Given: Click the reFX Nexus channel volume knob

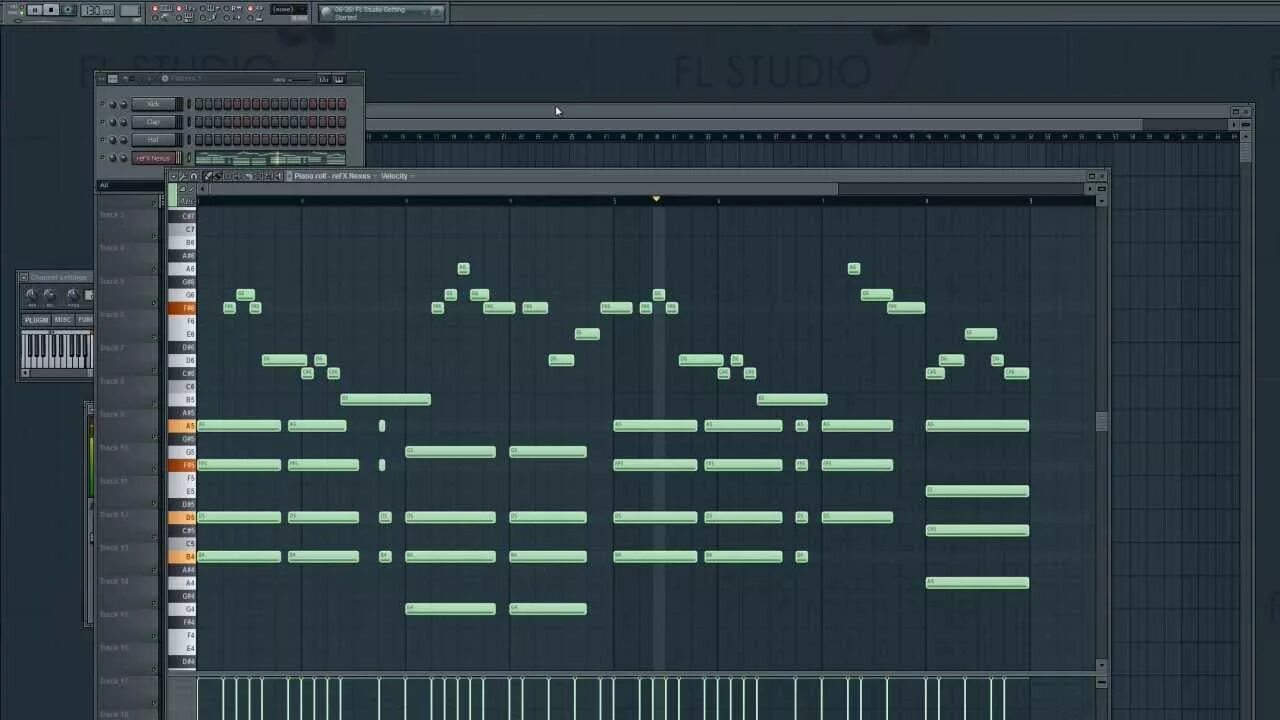Looking at the screenshot, I should click(x=124, y=158).
